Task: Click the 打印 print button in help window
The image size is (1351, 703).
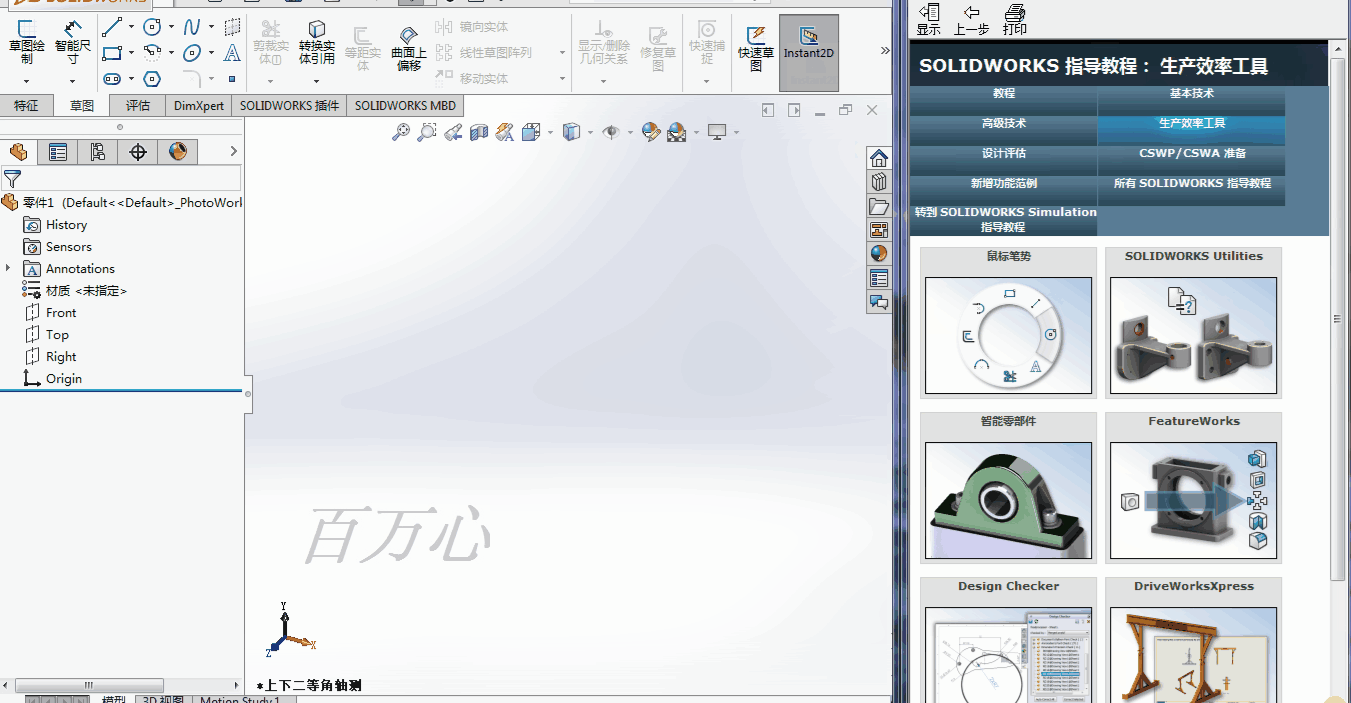Action: (1014, 19)
